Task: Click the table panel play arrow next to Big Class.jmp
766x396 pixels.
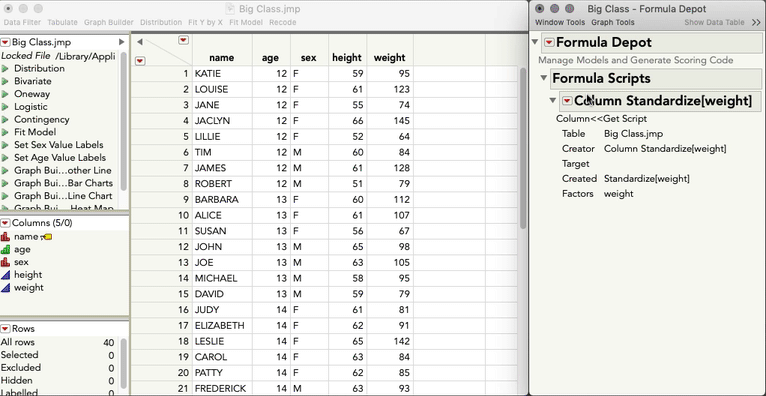Action: coord(122,42)
